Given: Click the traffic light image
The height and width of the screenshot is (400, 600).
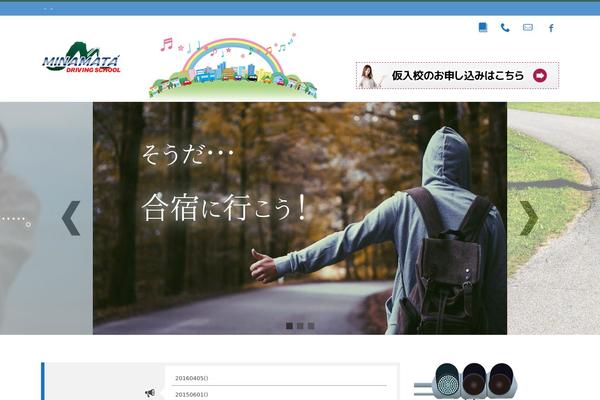Looking at the screenshot, I should click(465, 381).
